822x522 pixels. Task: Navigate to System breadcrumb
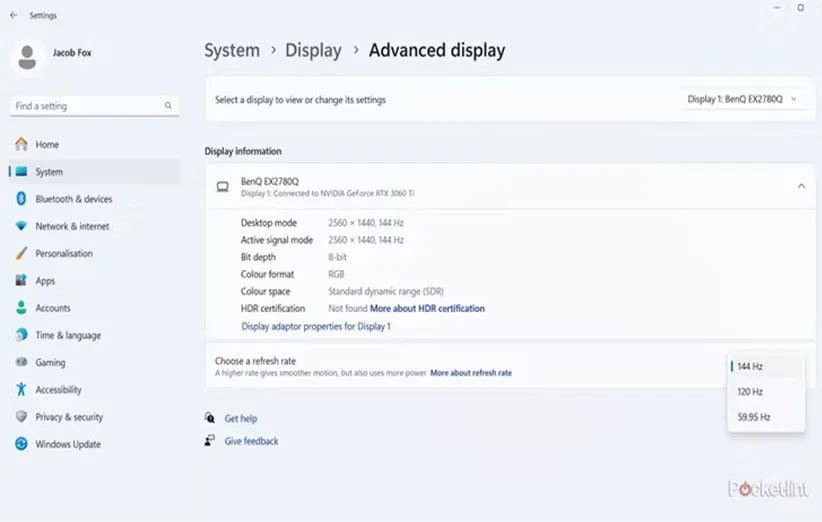point(231,50)
